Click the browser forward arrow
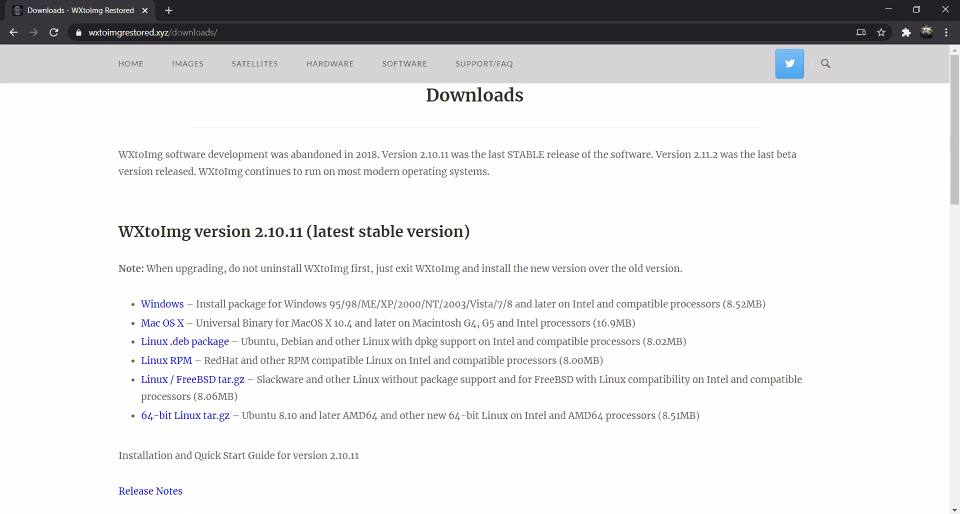 point(34,32)
